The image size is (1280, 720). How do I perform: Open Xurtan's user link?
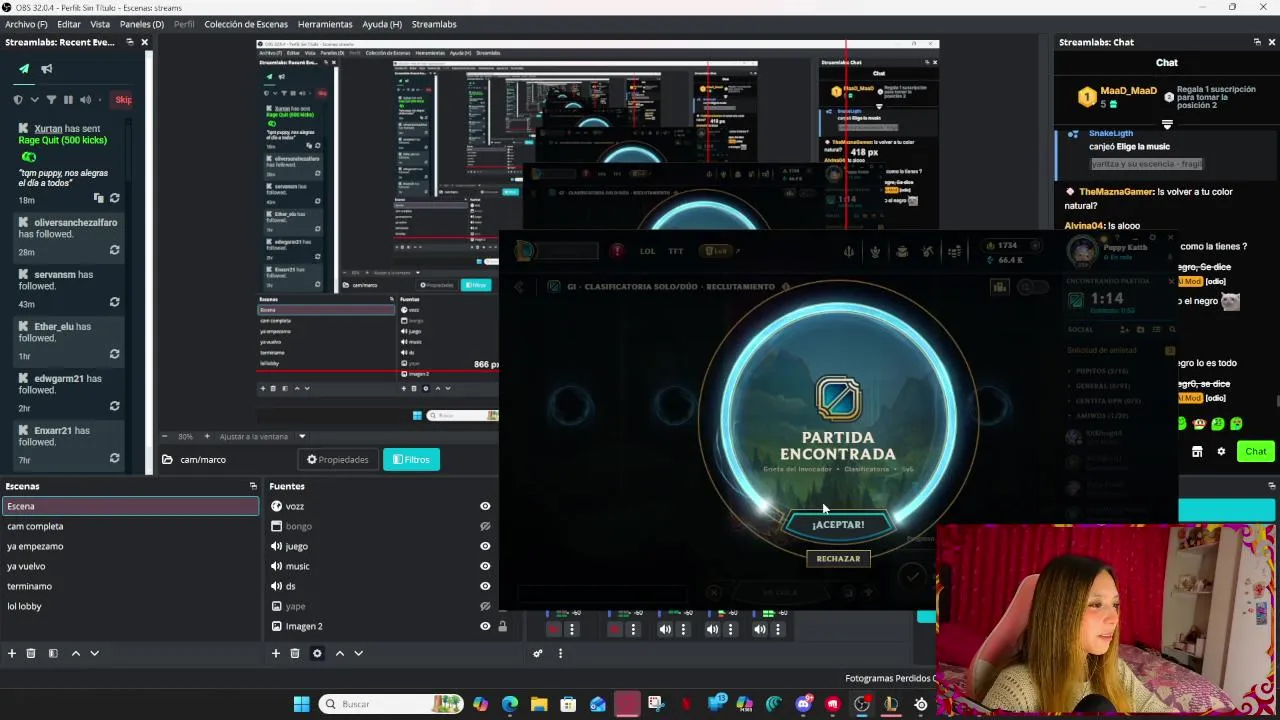point(48,129)
